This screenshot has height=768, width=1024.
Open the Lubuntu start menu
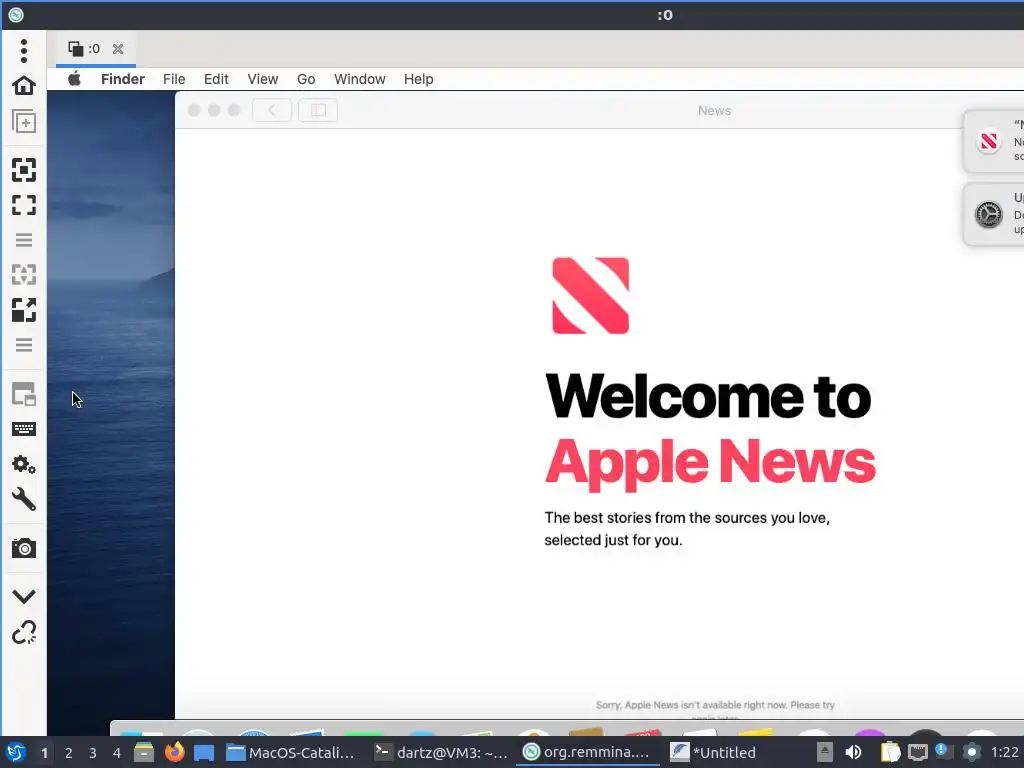pyautogui.click(x=16, y=752)
